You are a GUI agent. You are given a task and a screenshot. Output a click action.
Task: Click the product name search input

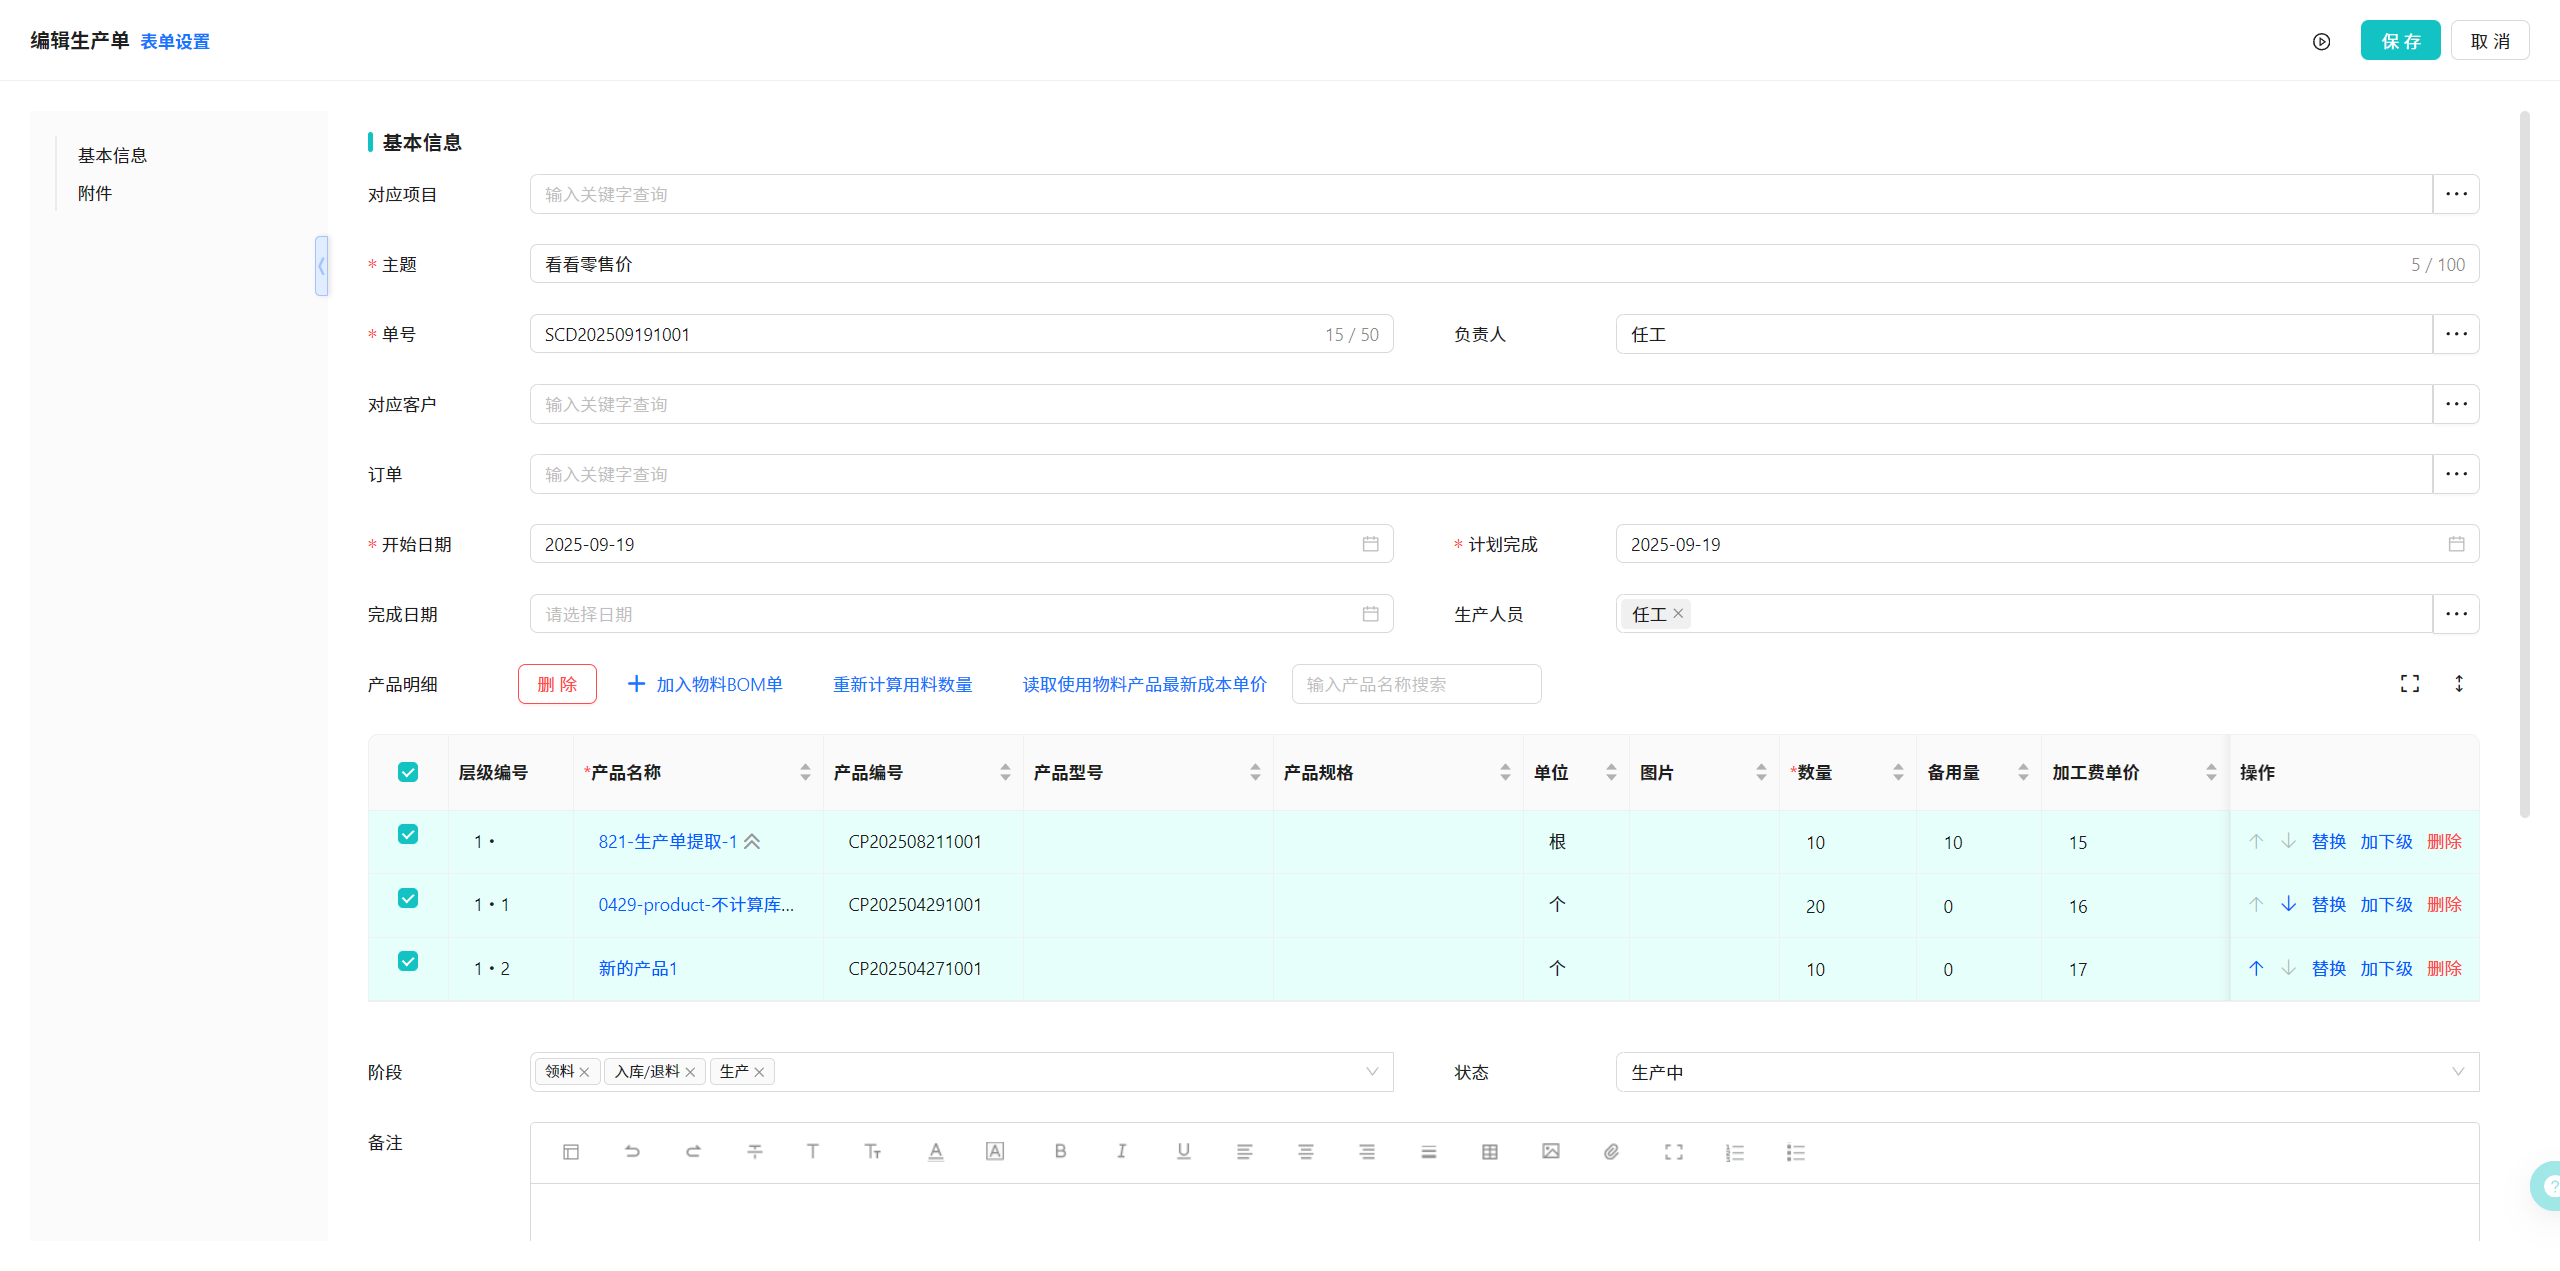point(1415,685)
